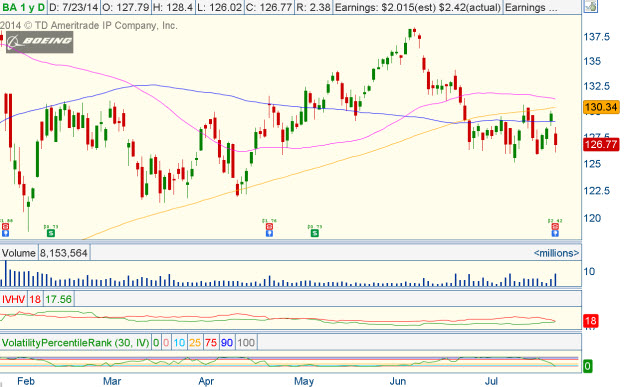The width and height of the screenshot is (625, 387).
Task: Click the Earnings $2.015(est) $2.42(actual) field
Action: coord(418,8)
